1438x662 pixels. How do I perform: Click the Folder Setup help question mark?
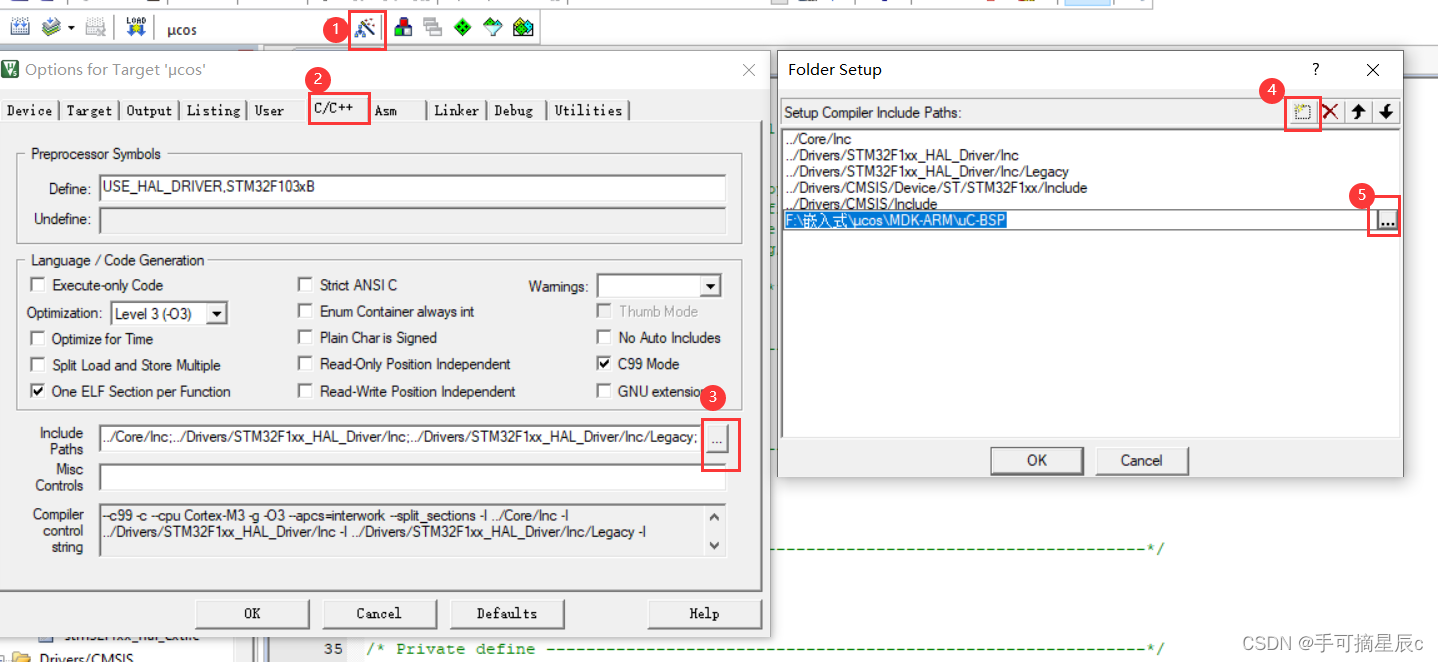pyautogui.click(x=1316, y=70)
